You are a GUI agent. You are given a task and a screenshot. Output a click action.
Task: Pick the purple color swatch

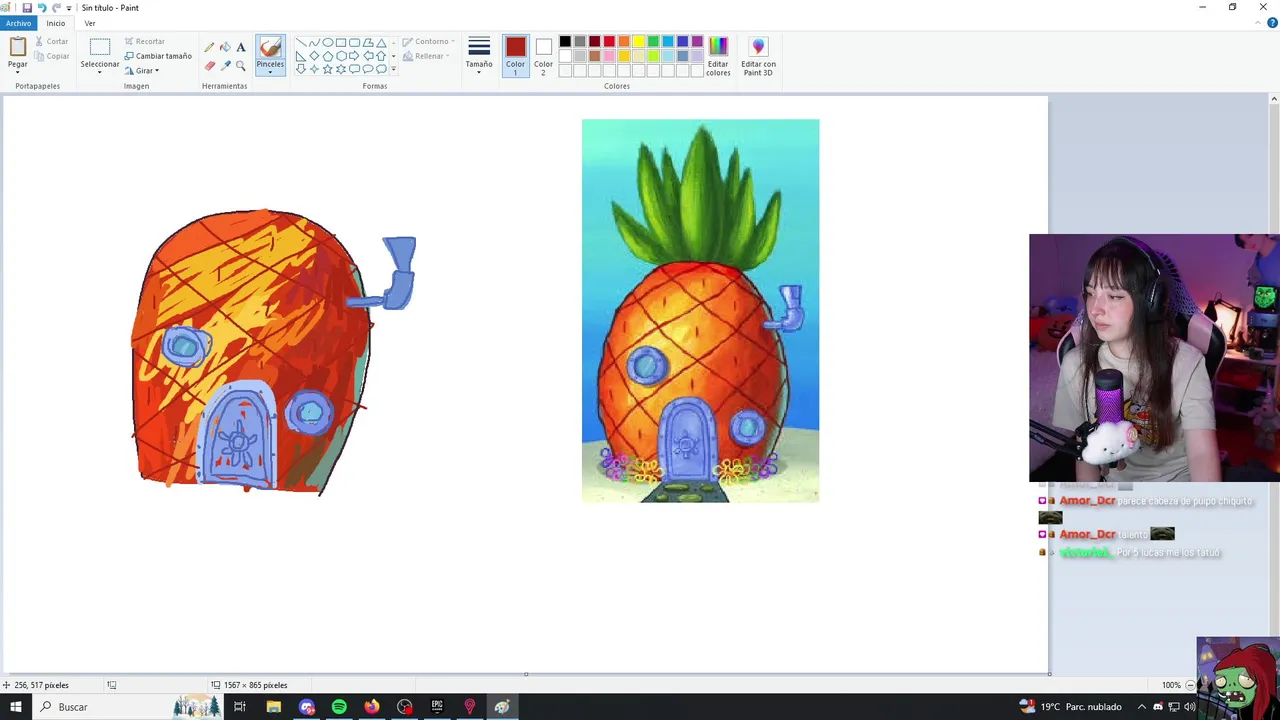pyautogui.click(x=697, y=41)
